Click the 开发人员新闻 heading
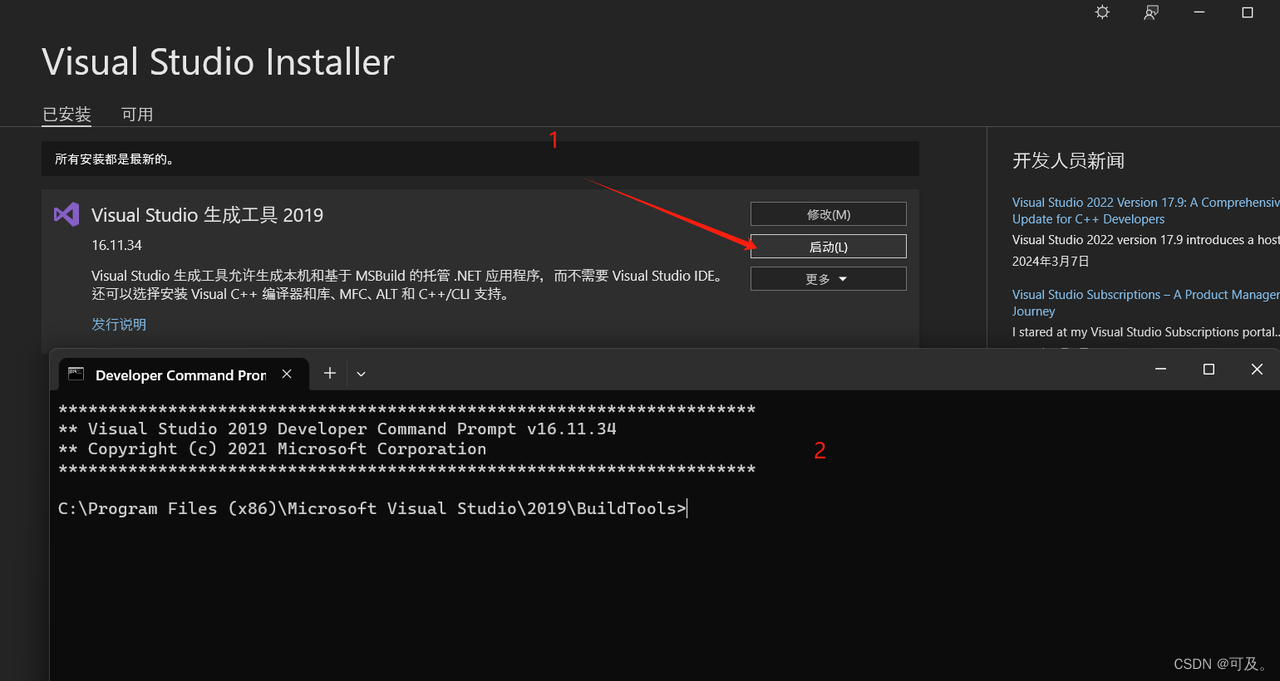 pos(1069,161)
